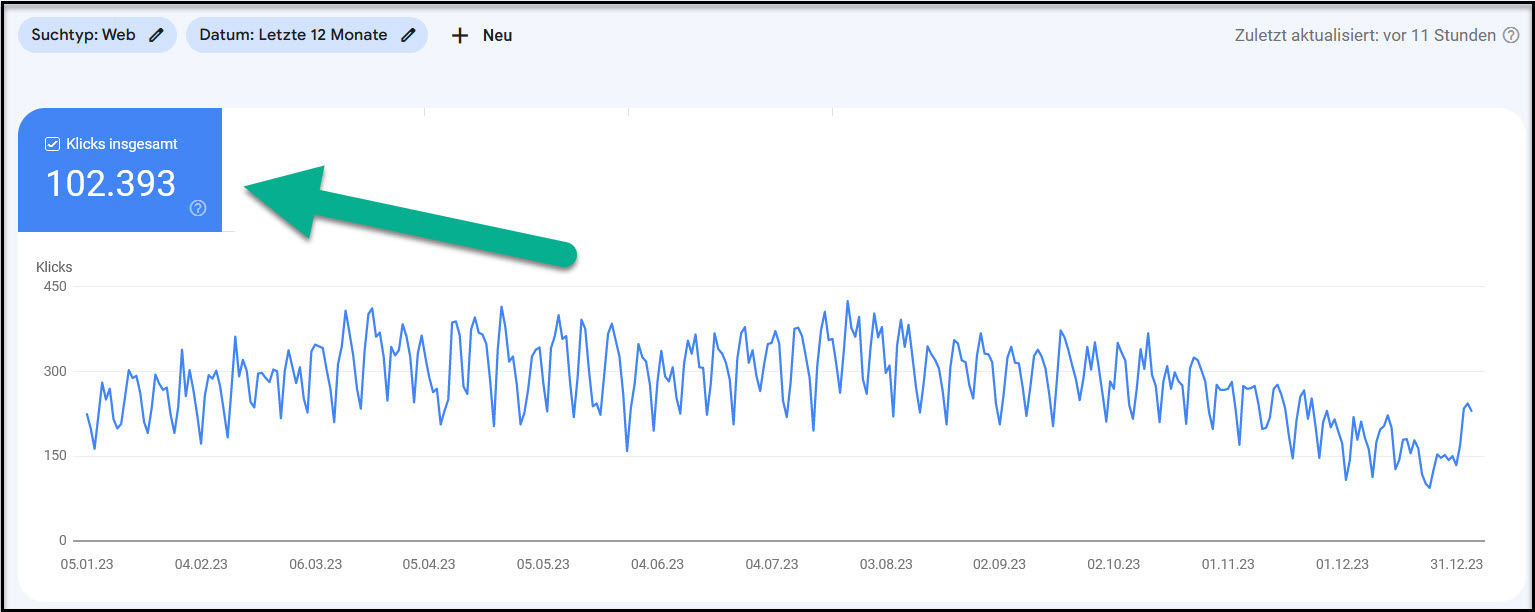Click the 02.10.23 date label
Screen dimensions: 1535x612
1114,564
